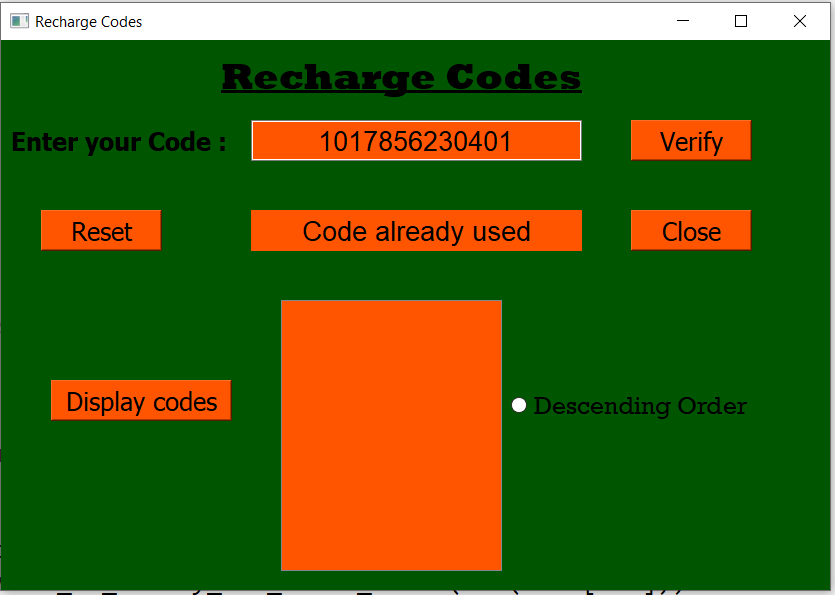
Task: Minimize the Recharge Codes window
Action: [x=683, y=21]
